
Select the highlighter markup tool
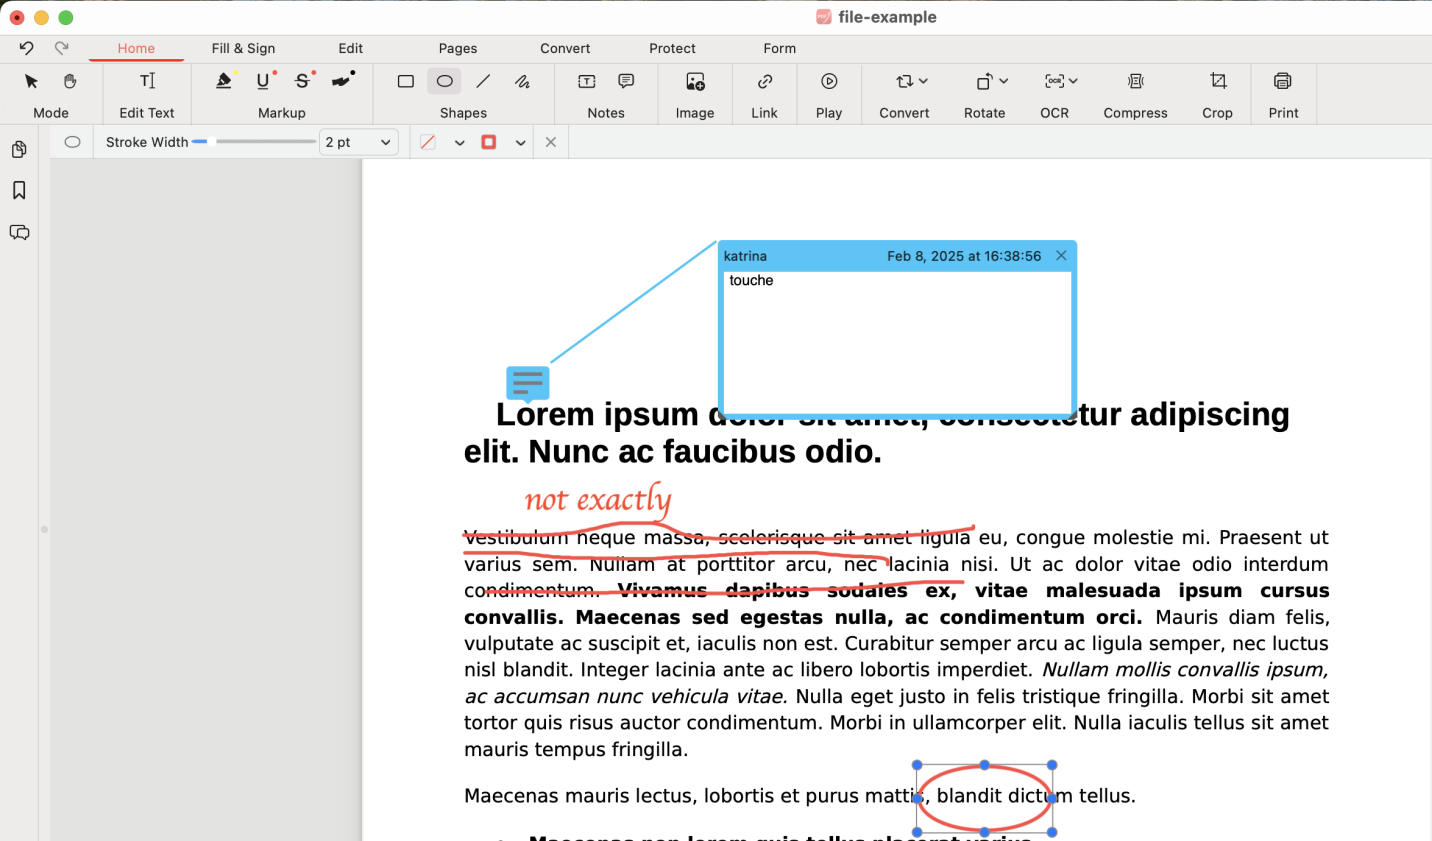click(x=224, y=81)
